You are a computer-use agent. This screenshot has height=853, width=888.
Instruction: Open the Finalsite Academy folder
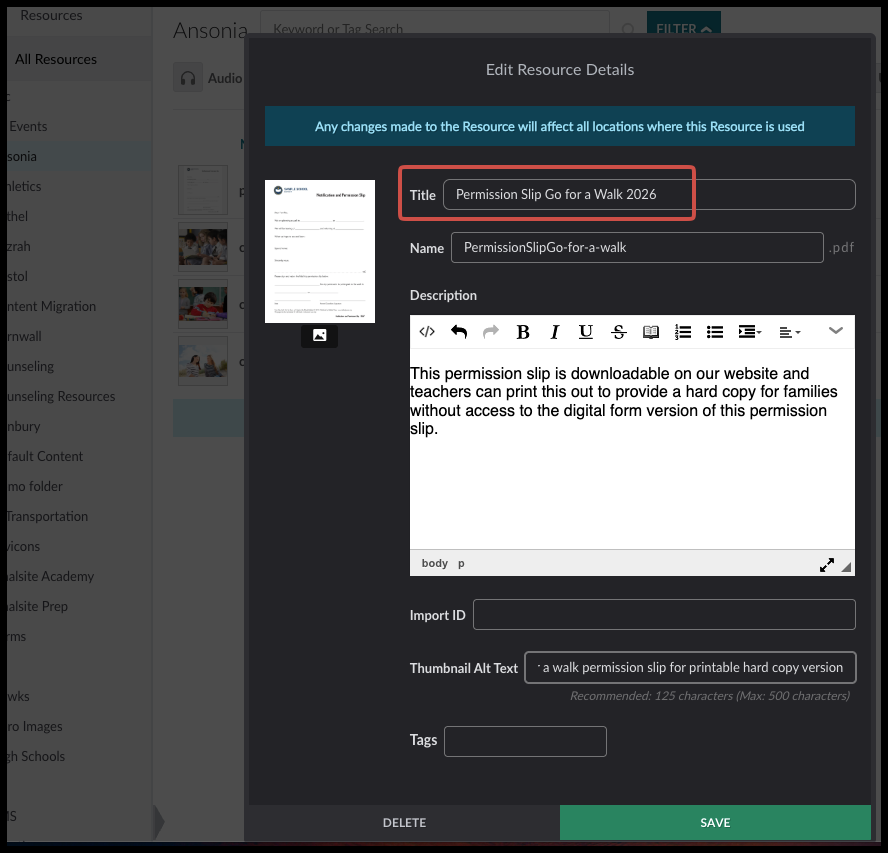pos(50,577)
